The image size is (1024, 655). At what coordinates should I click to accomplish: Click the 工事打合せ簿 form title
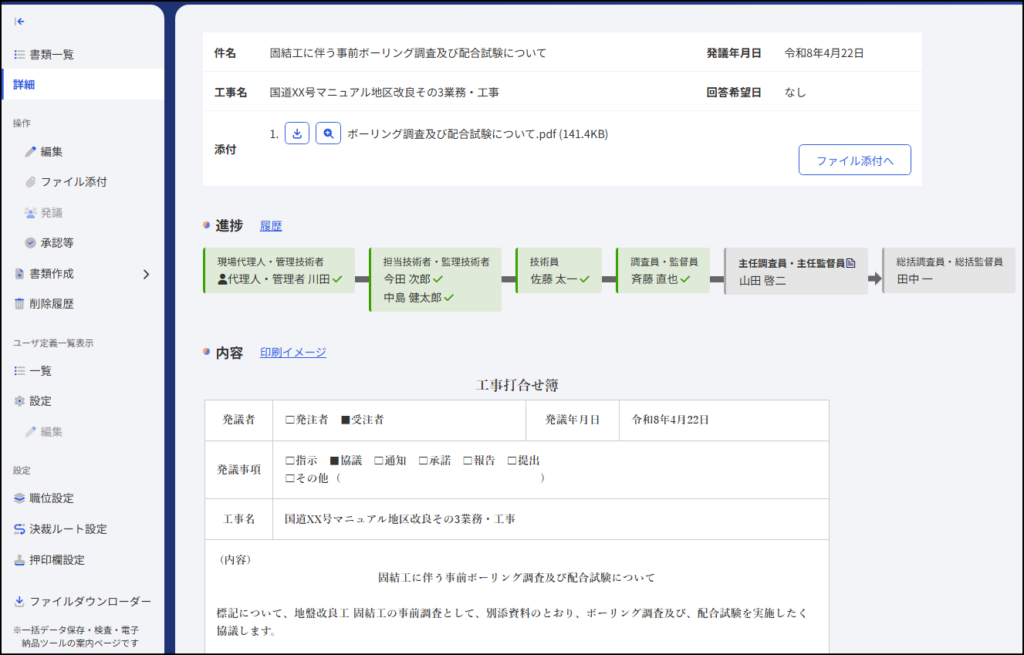(x=517, y=385)
